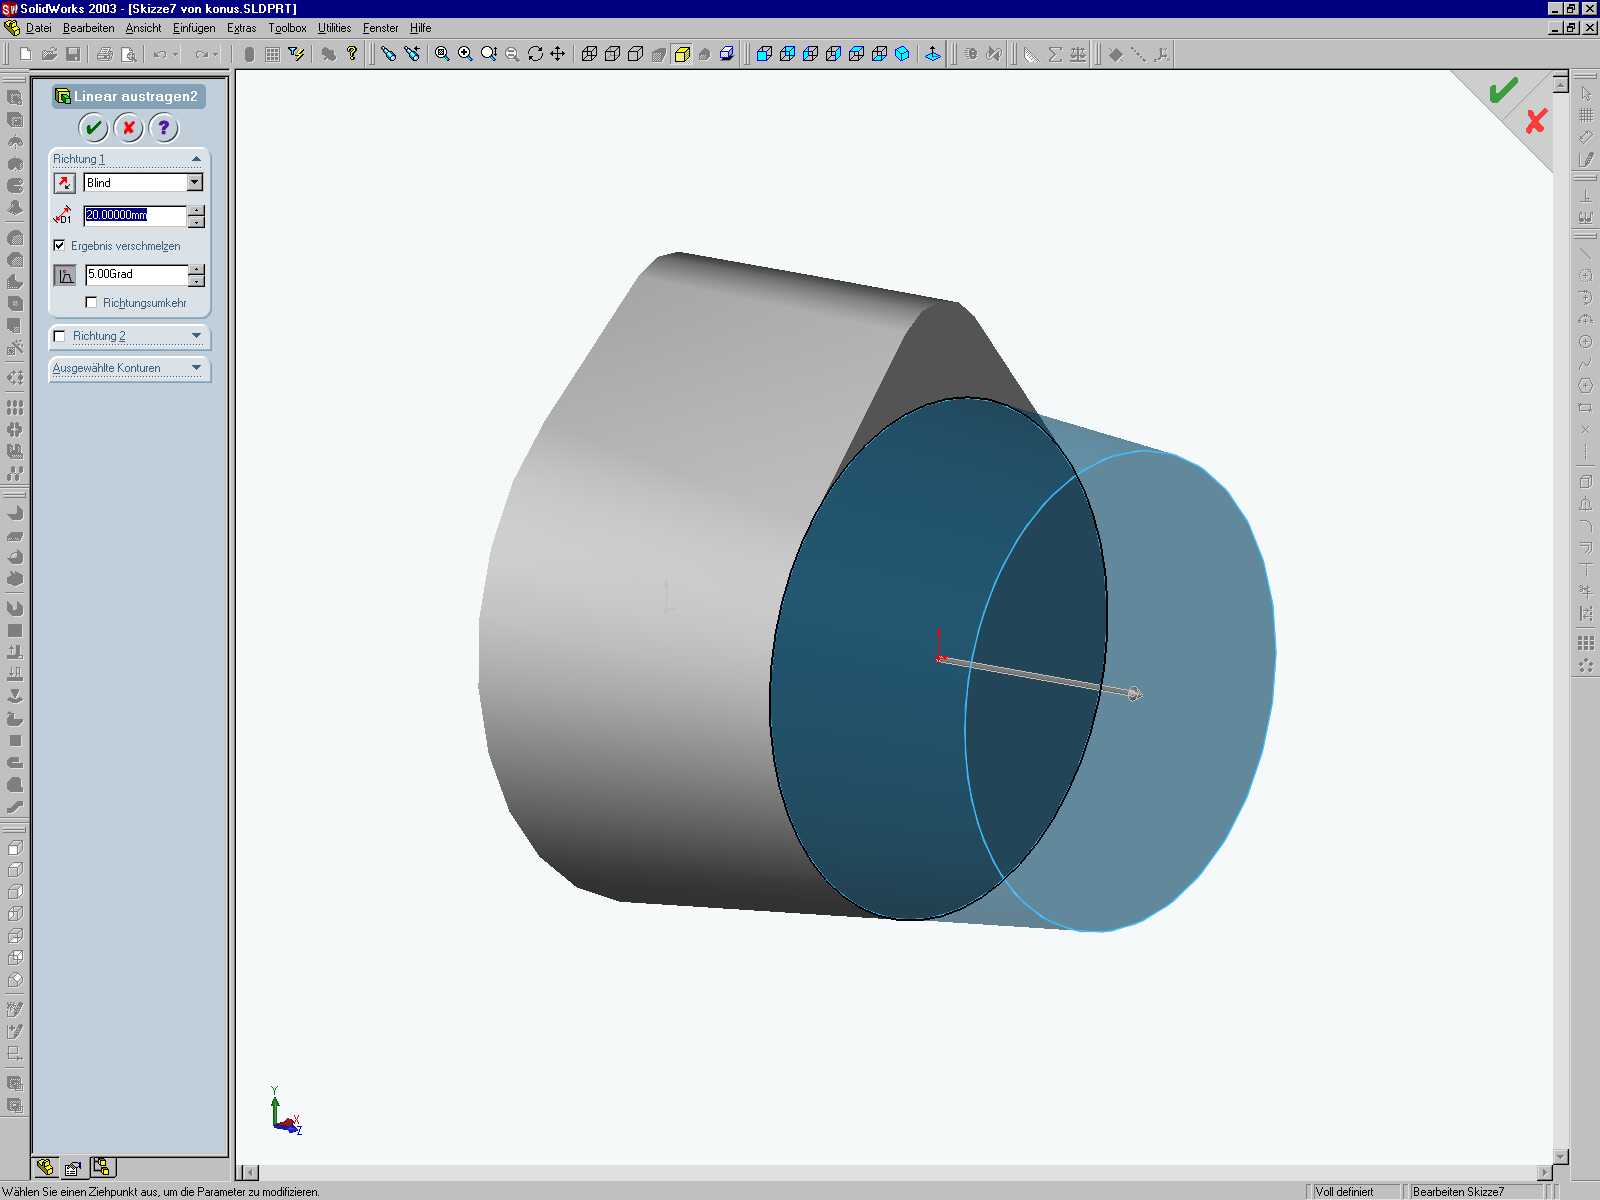Image resolution: width=1600 pixels, height=1200 pixels.
Task: Select the Pan view tool
Action: click(x=558, y=54)
